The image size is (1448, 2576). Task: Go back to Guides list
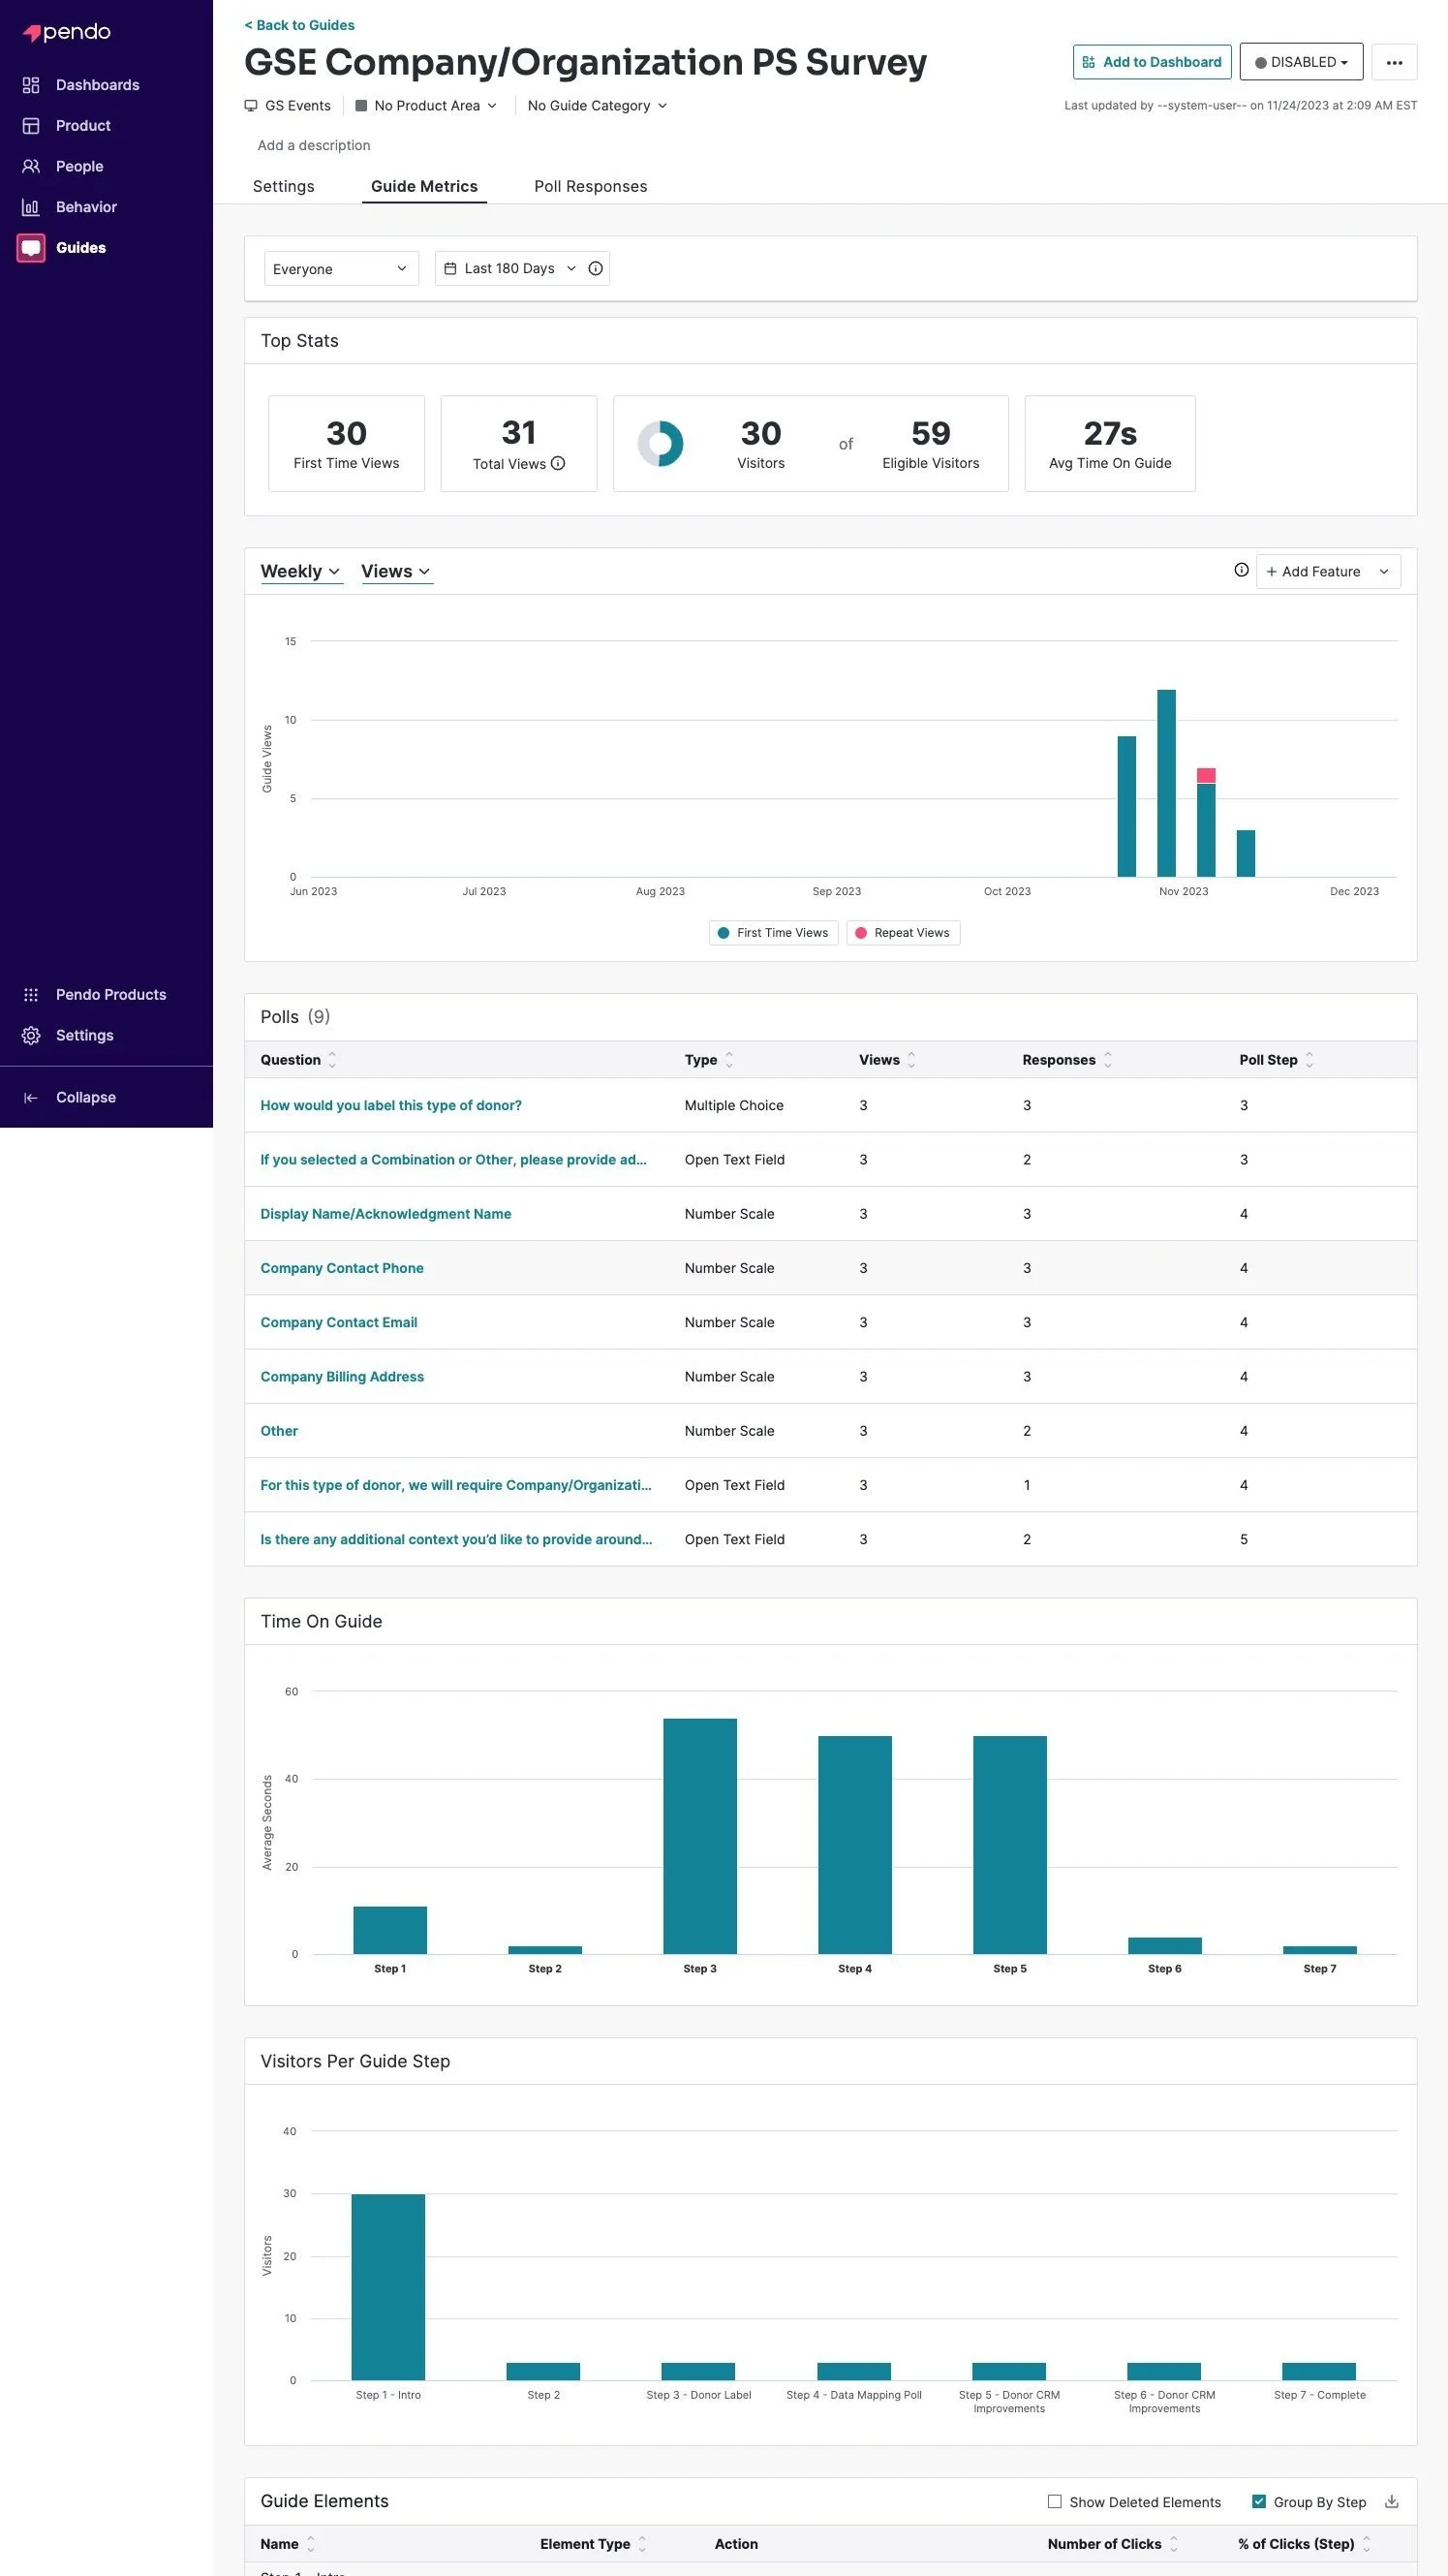click(299, 25)
